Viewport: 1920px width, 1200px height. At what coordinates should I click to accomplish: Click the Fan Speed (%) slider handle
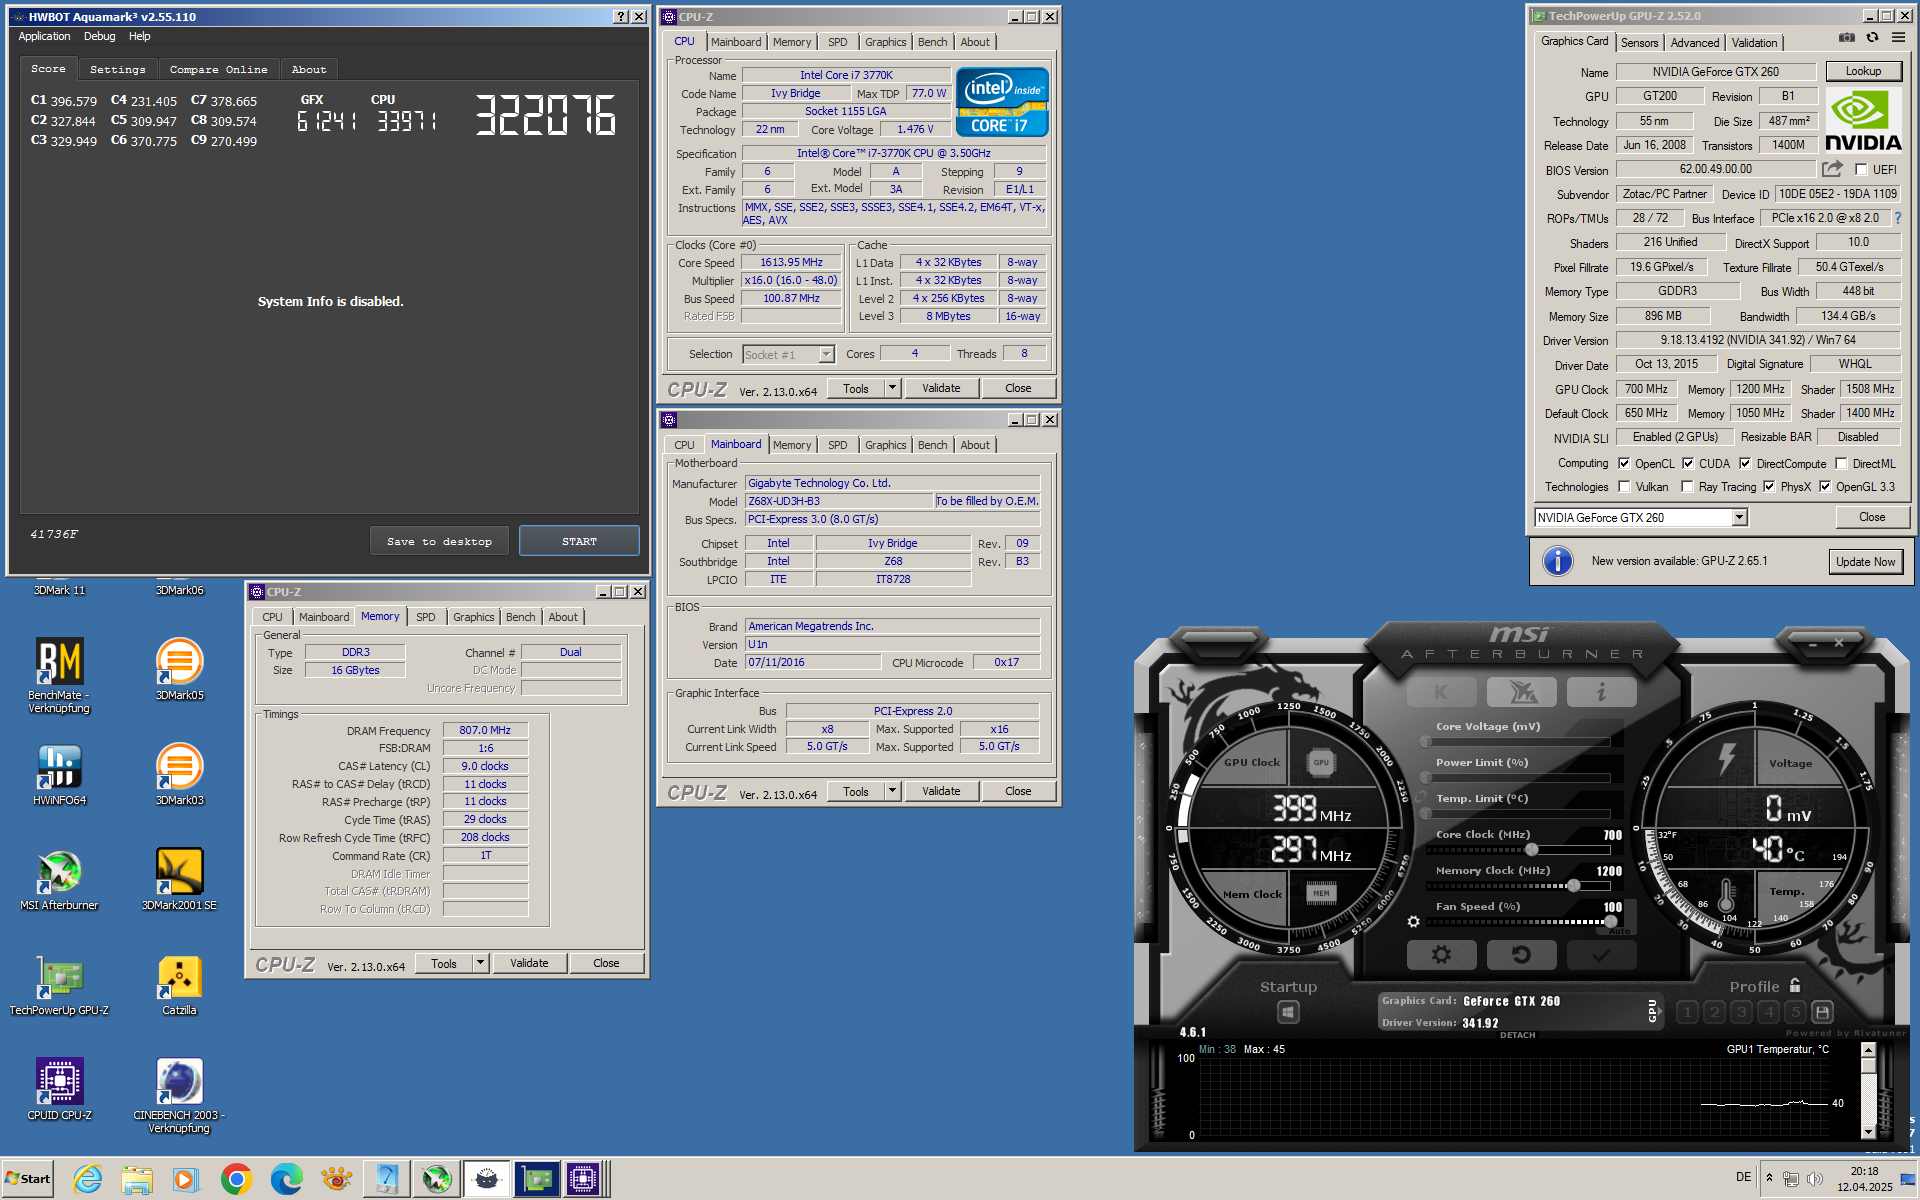pyautogui.click(x=1610, y=921)
